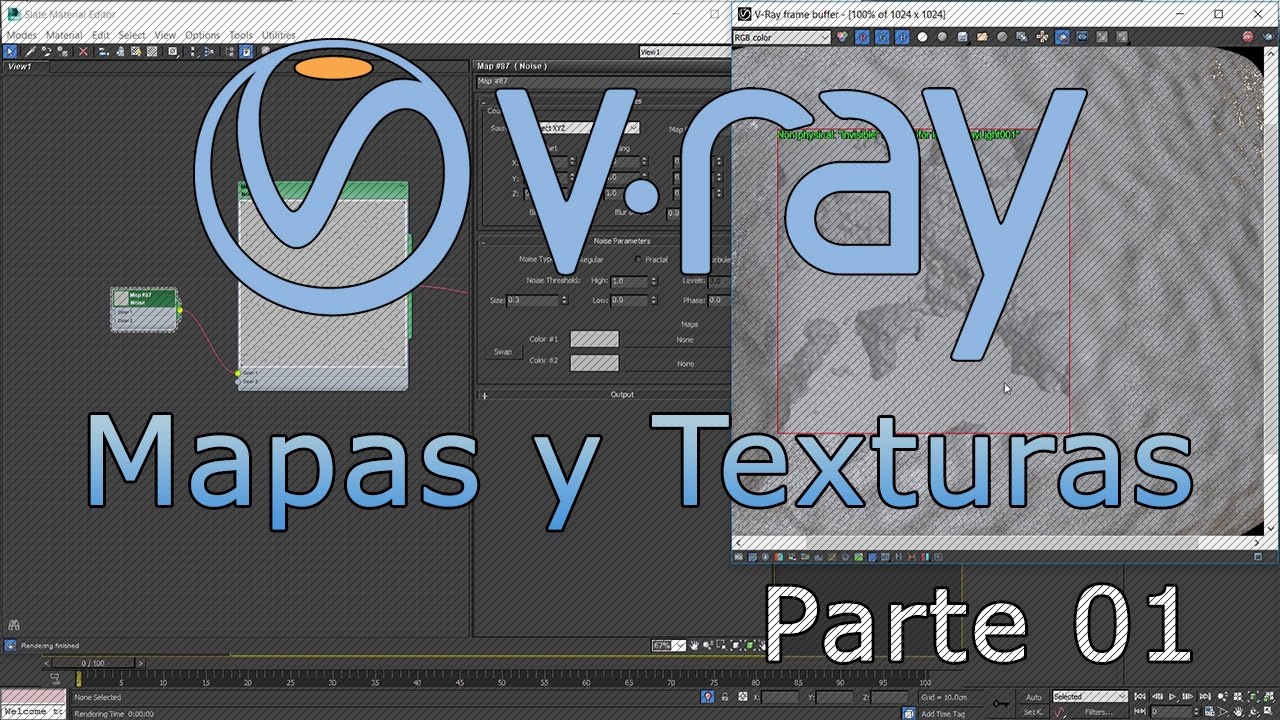Toggle Set Key mode button
This screenshot has height=720, width=1280.
tap(1034, 712)
